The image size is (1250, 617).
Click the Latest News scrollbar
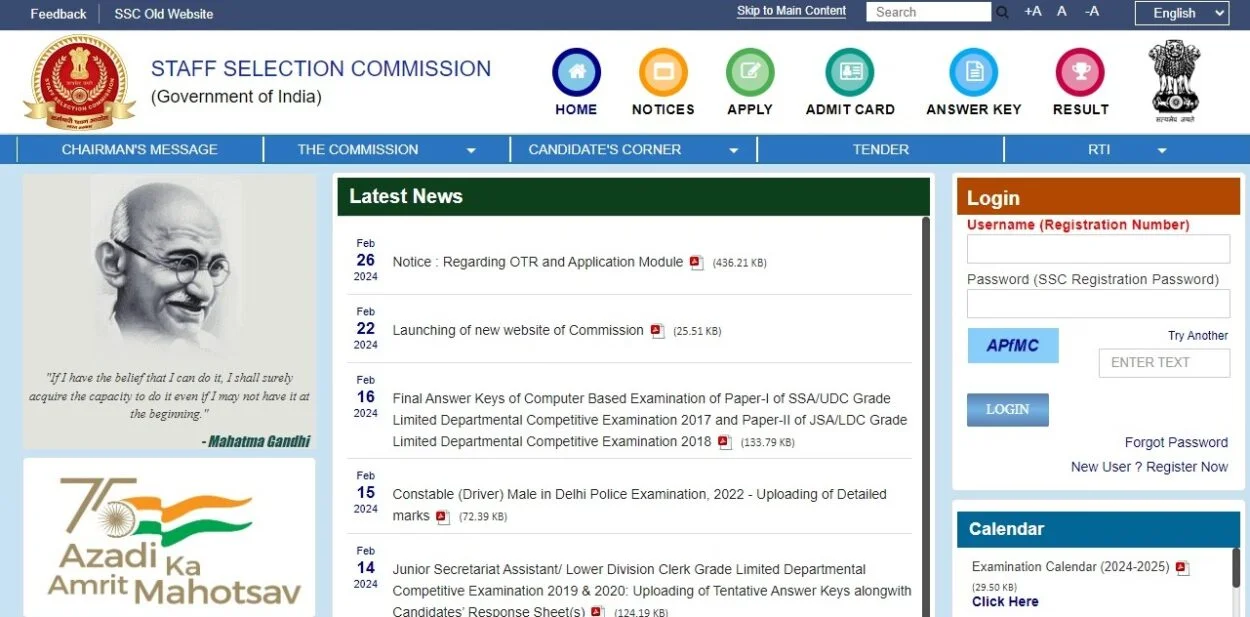tap(926, 416)
